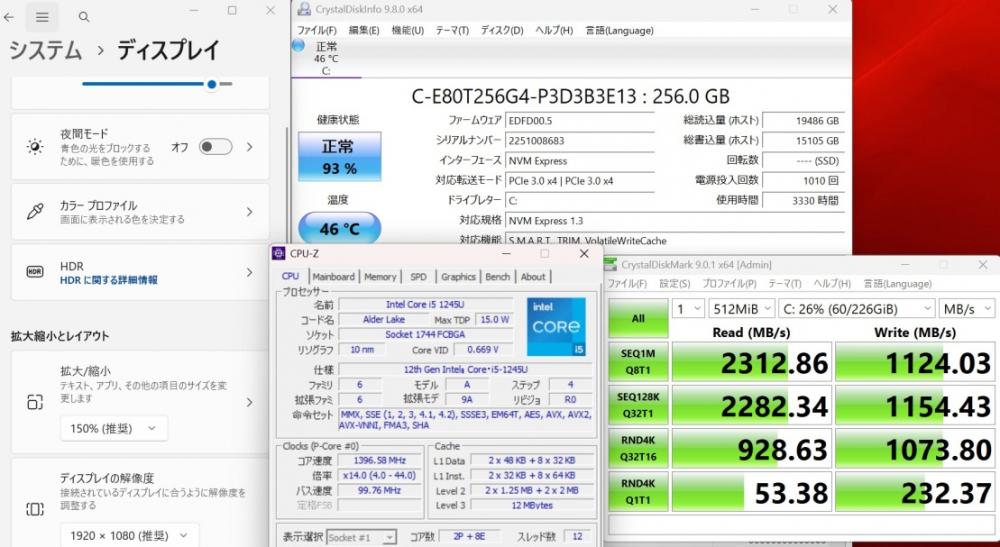Open the test count dropdown showing 1
1000x547 pixels.
coord(688,309)
